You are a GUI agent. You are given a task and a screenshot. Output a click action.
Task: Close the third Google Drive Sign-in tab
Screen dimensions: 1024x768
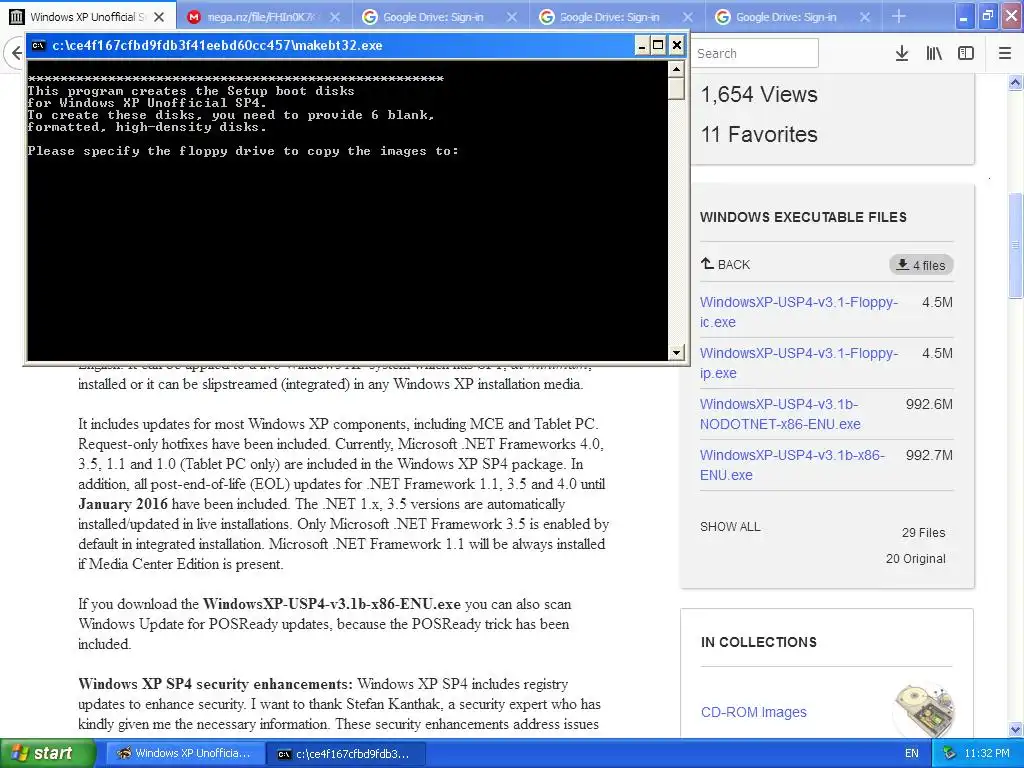coord(865,17)
